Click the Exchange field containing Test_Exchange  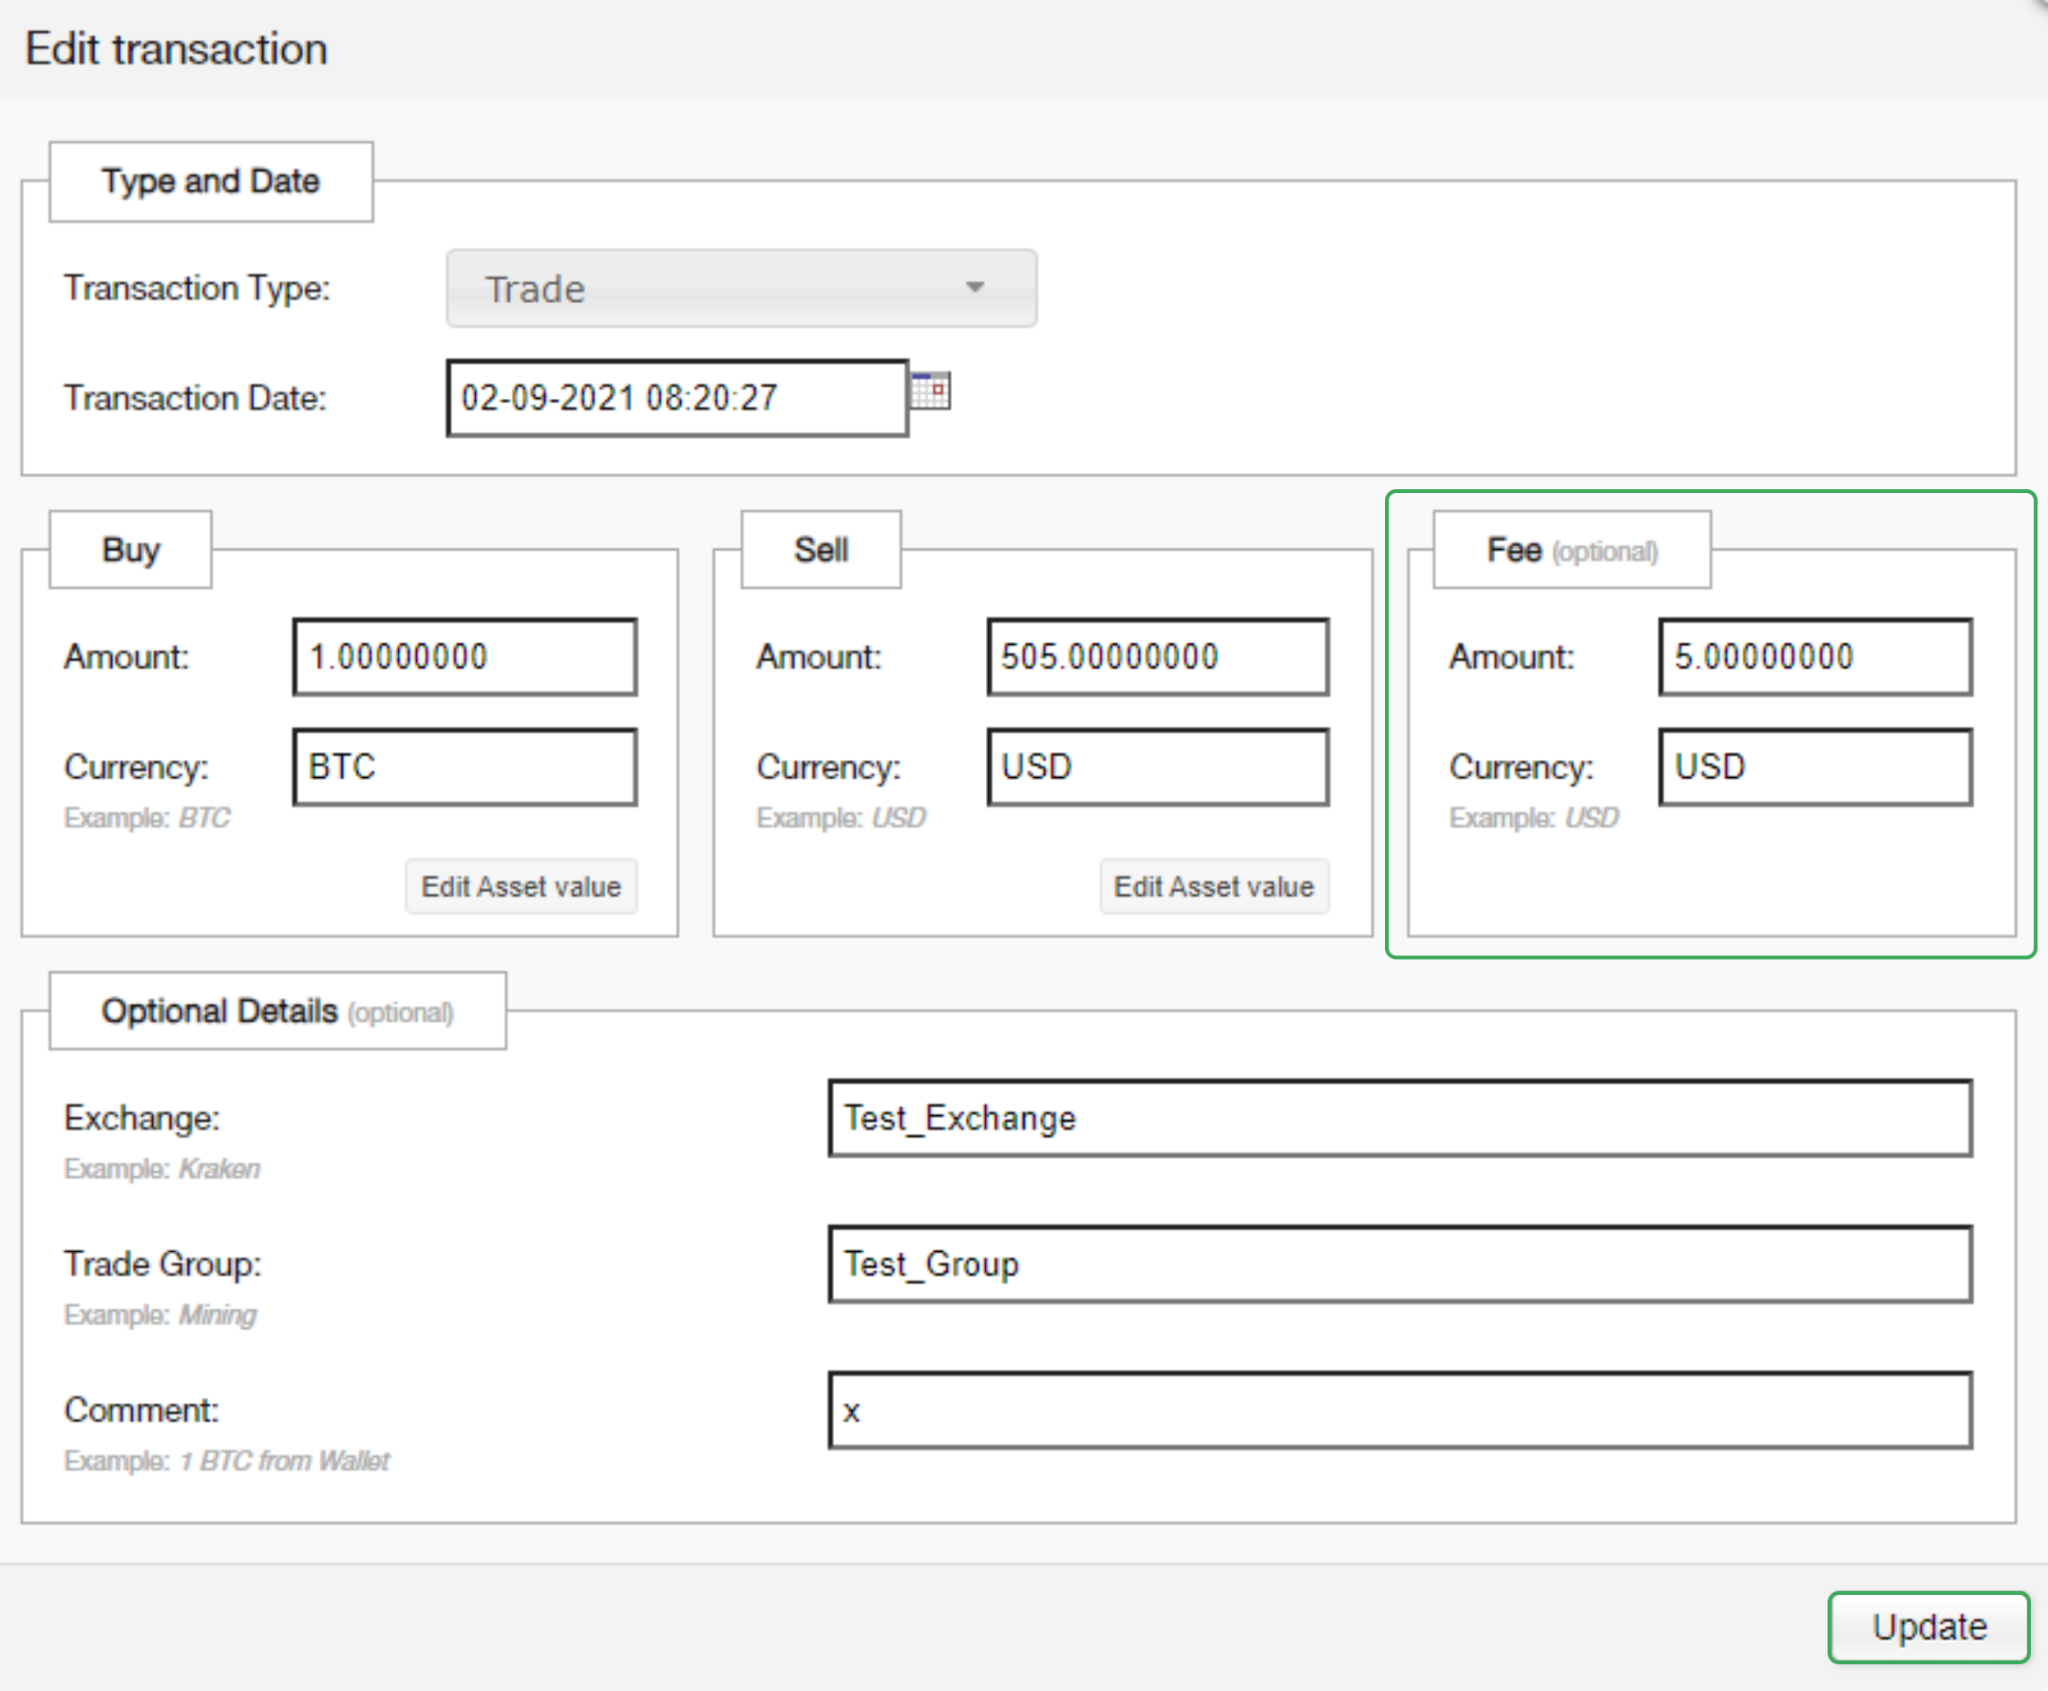(x=1399, y=1118)
